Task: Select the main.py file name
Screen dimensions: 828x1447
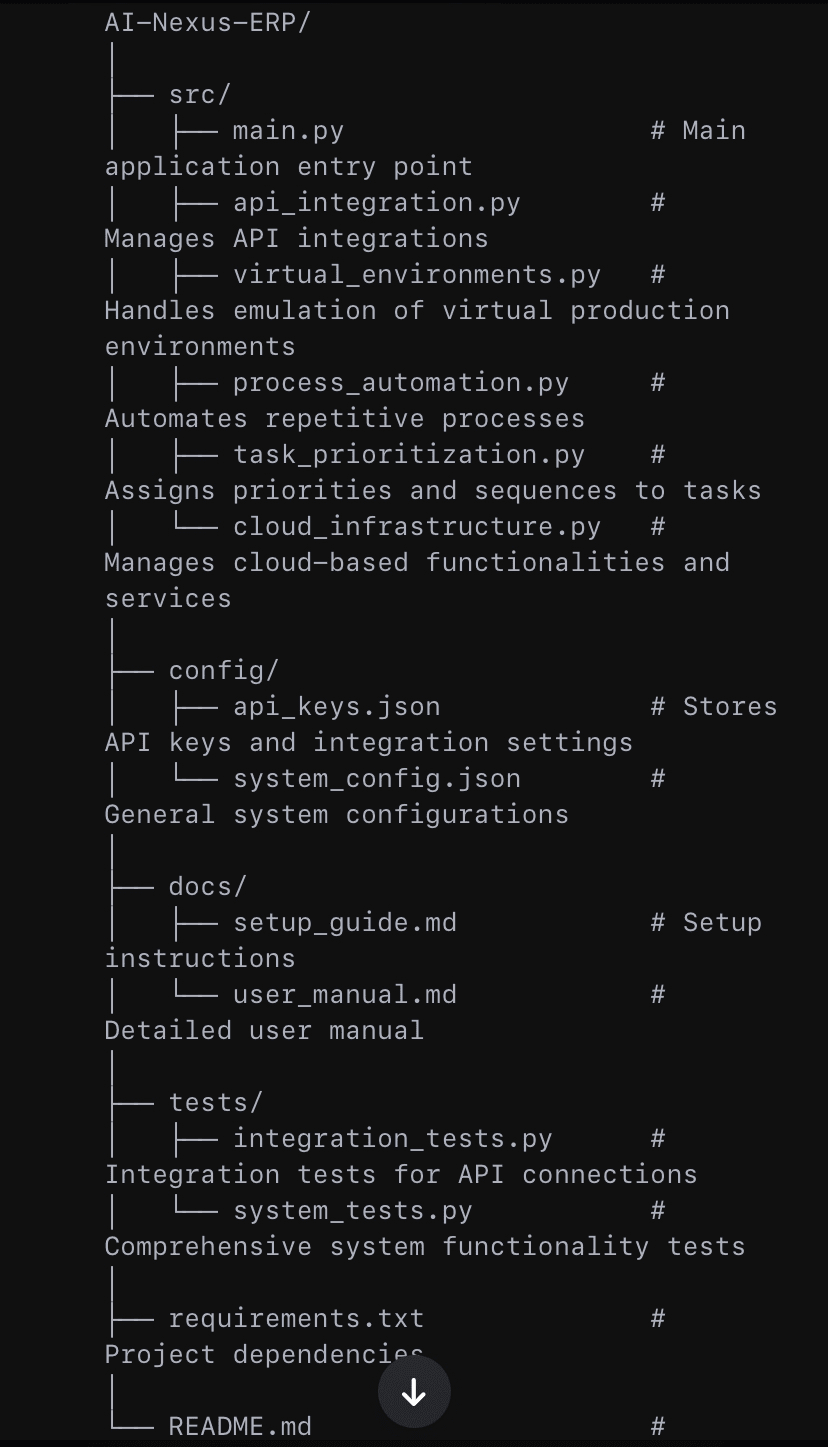Action: click(x=288, y=130)
